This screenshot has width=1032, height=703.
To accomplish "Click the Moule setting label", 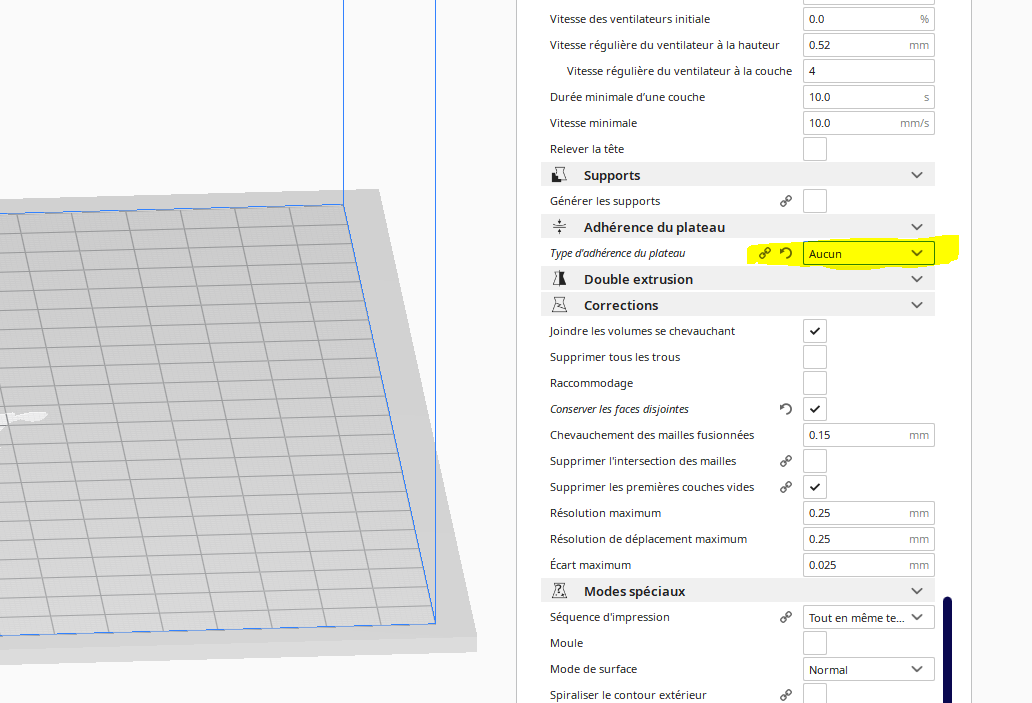I will pos(566,643).
